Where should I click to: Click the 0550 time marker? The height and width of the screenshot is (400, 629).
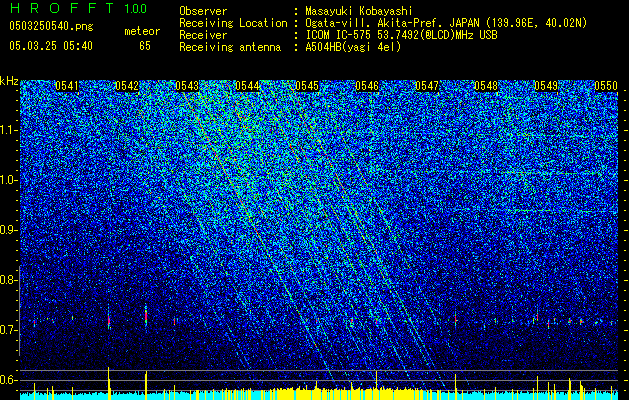[606, 86]
